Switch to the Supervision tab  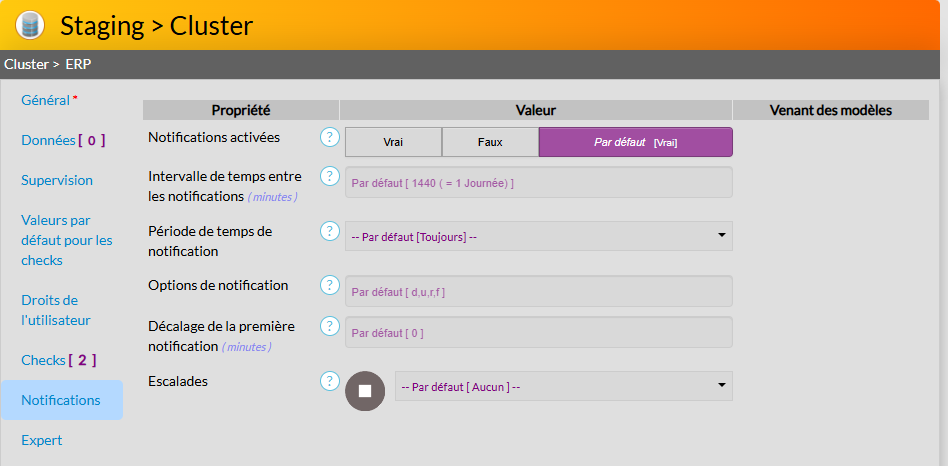click(x=57, y=180)
